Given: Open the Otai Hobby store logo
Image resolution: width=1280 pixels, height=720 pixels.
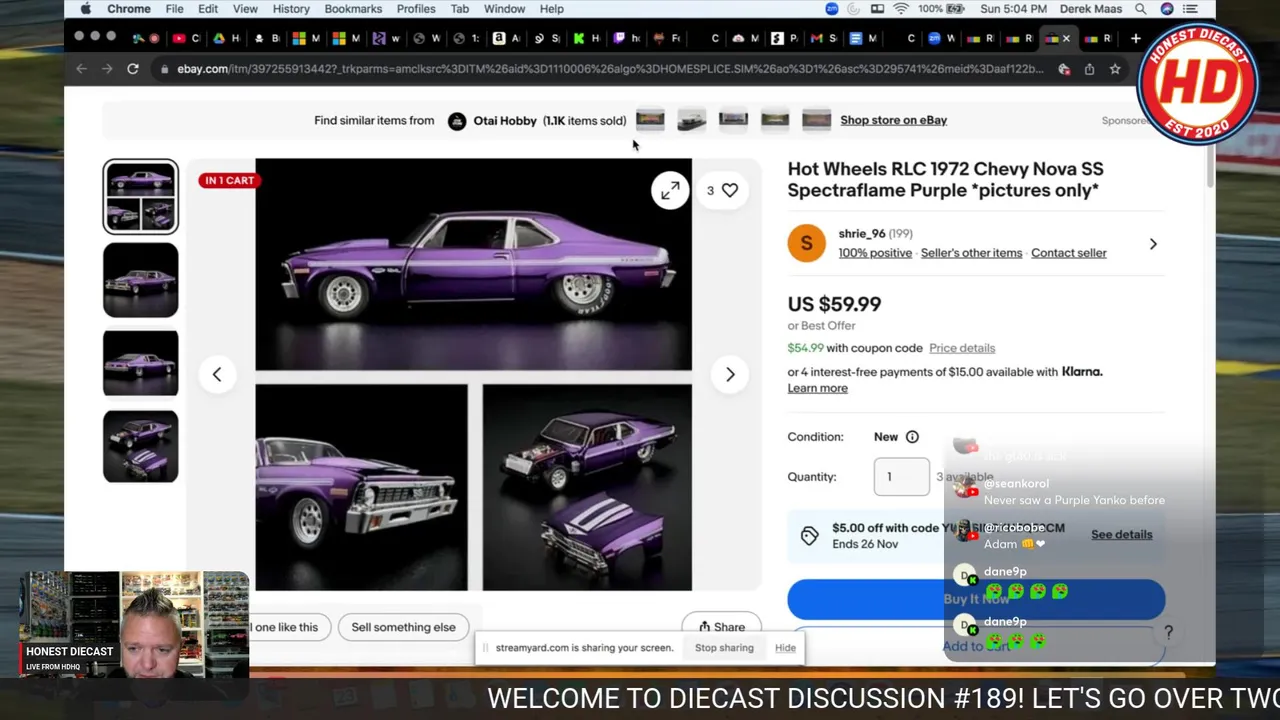Looking at the screenshot, I should point(457,121).
